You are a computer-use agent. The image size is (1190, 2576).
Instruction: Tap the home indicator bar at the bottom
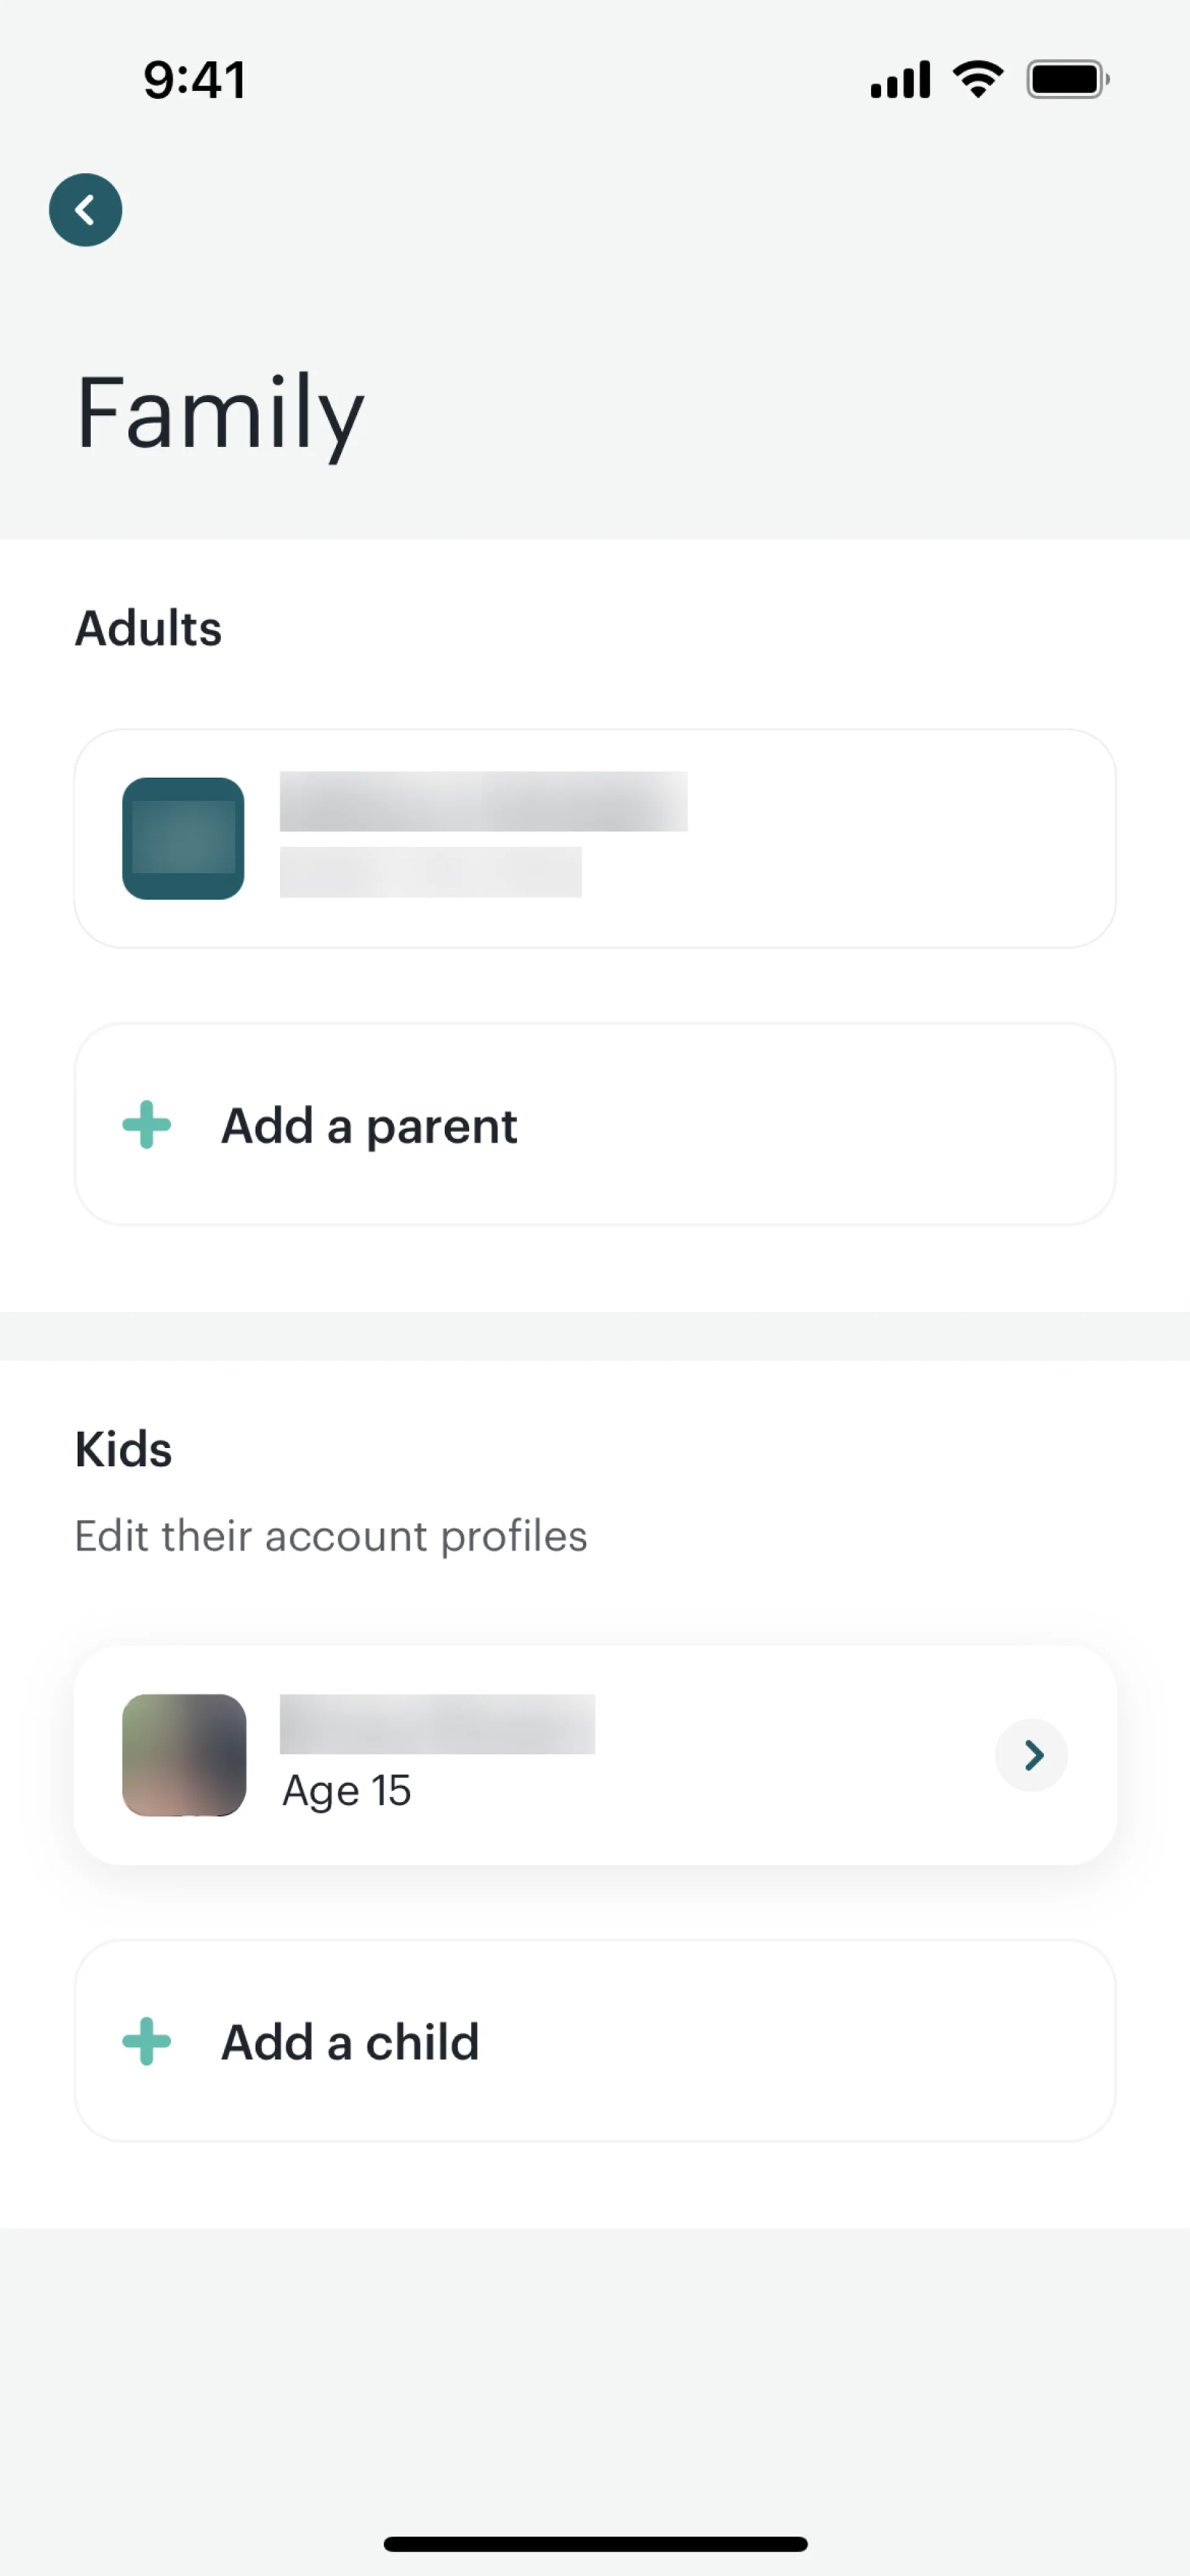coord(595,2543)
